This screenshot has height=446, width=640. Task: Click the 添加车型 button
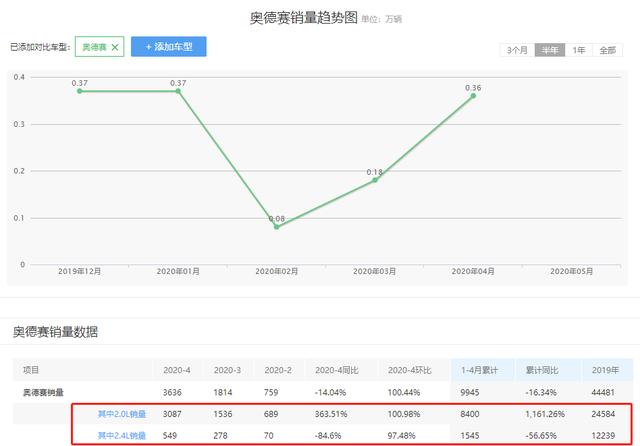click(169, 47)
